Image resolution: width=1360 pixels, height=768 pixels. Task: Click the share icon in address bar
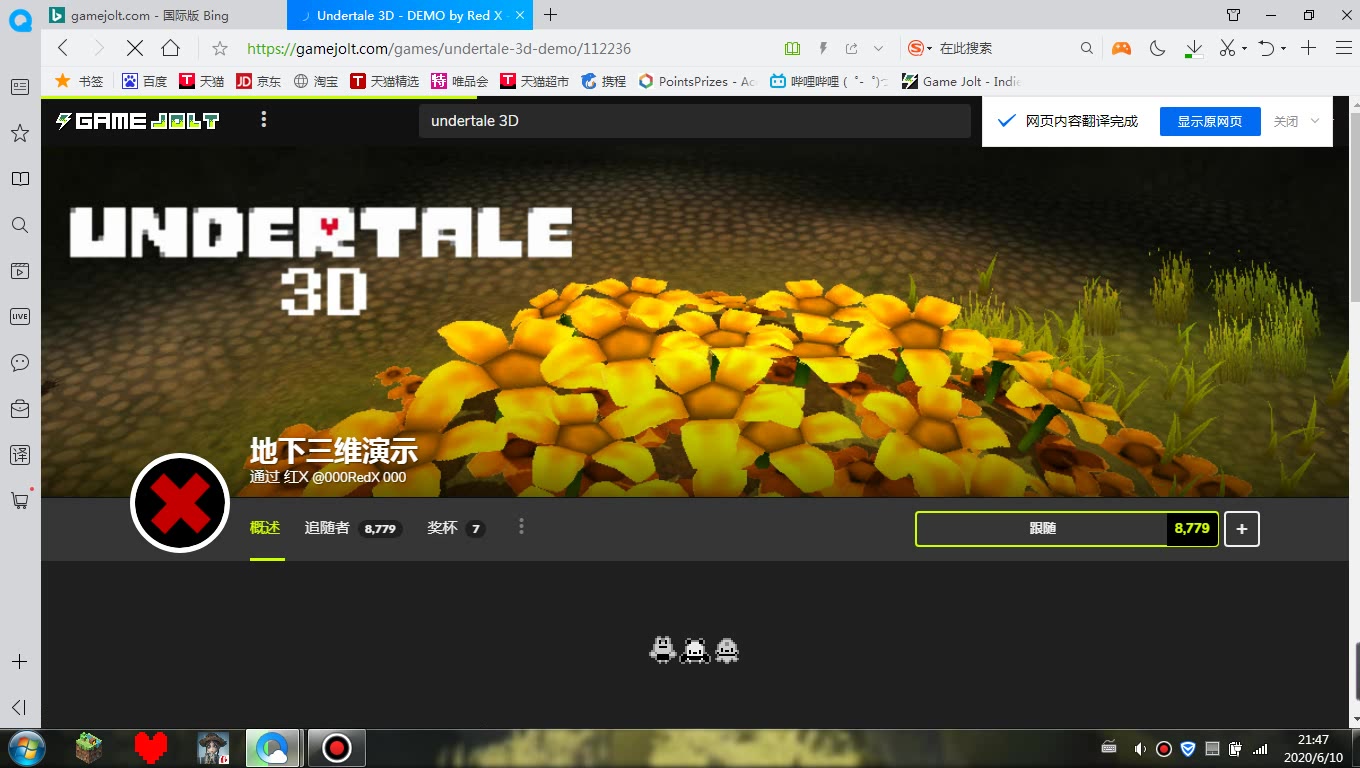tap(851, 48)
